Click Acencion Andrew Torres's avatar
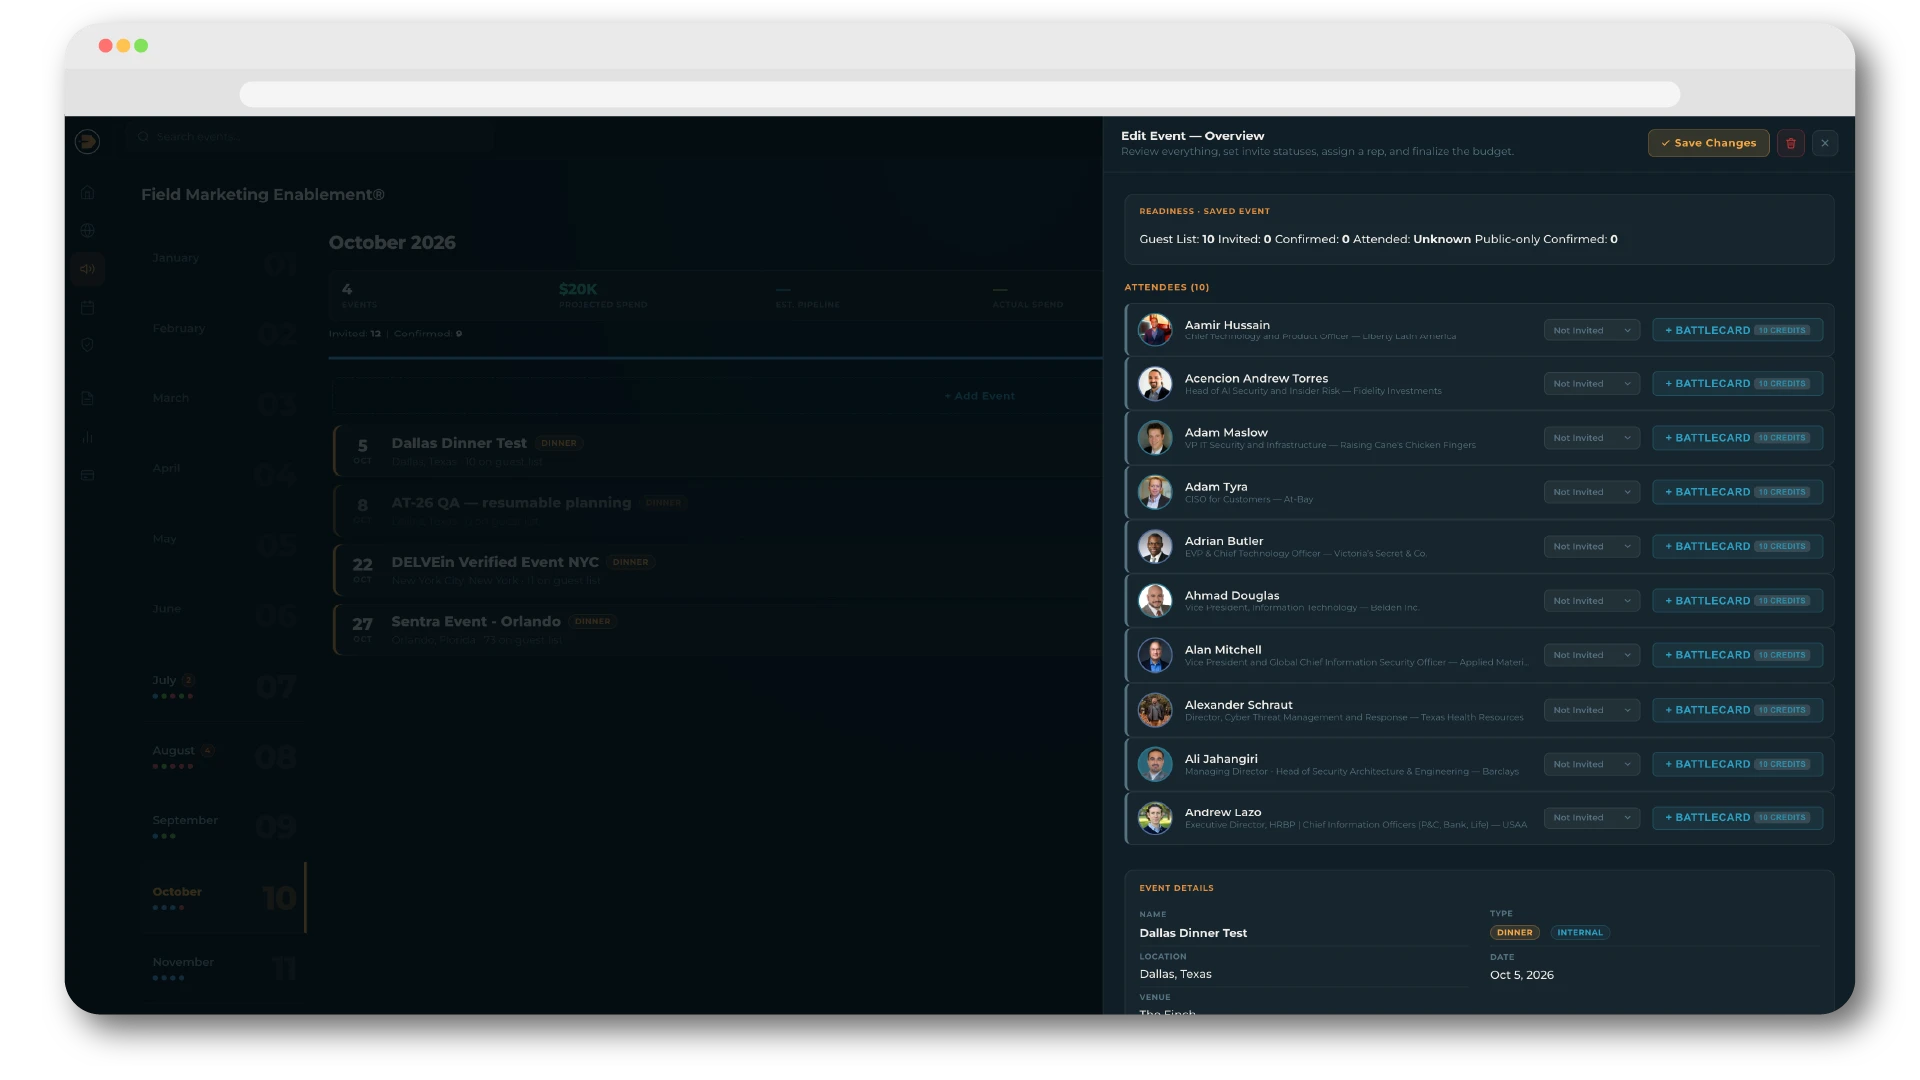Viewport: 1920px width, 1080px height. [x=1155, y=384]
